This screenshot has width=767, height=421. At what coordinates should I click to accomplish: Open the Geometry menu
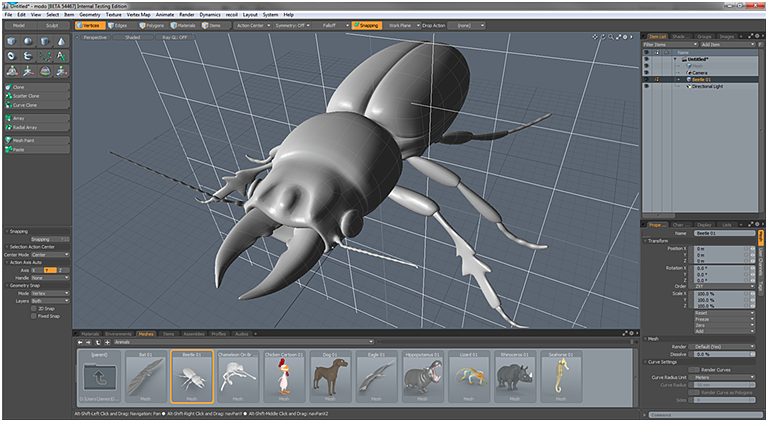[90, 15]
